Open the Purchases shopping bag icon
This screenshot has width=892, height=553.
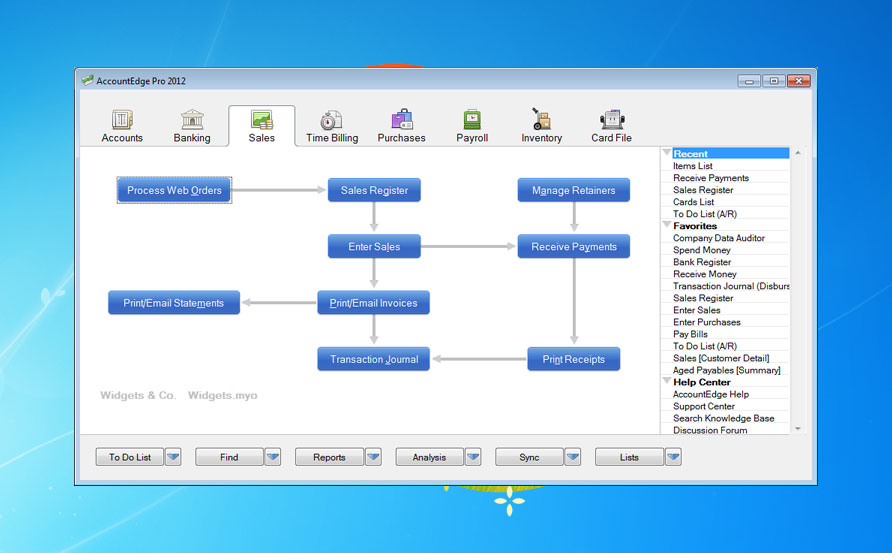(402, 119)
